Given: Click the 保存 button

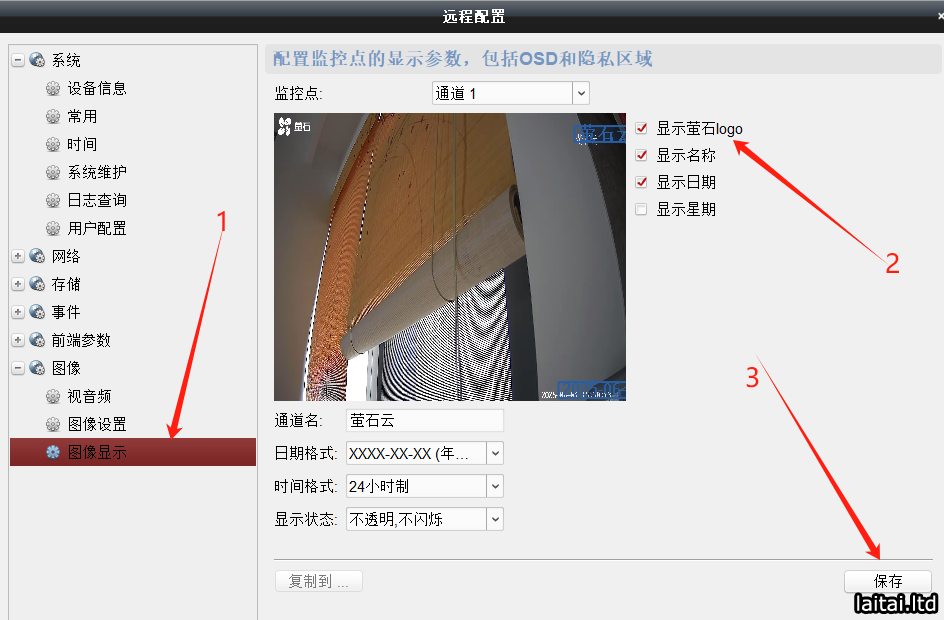Looking at the screenshot, I should 888,581.
